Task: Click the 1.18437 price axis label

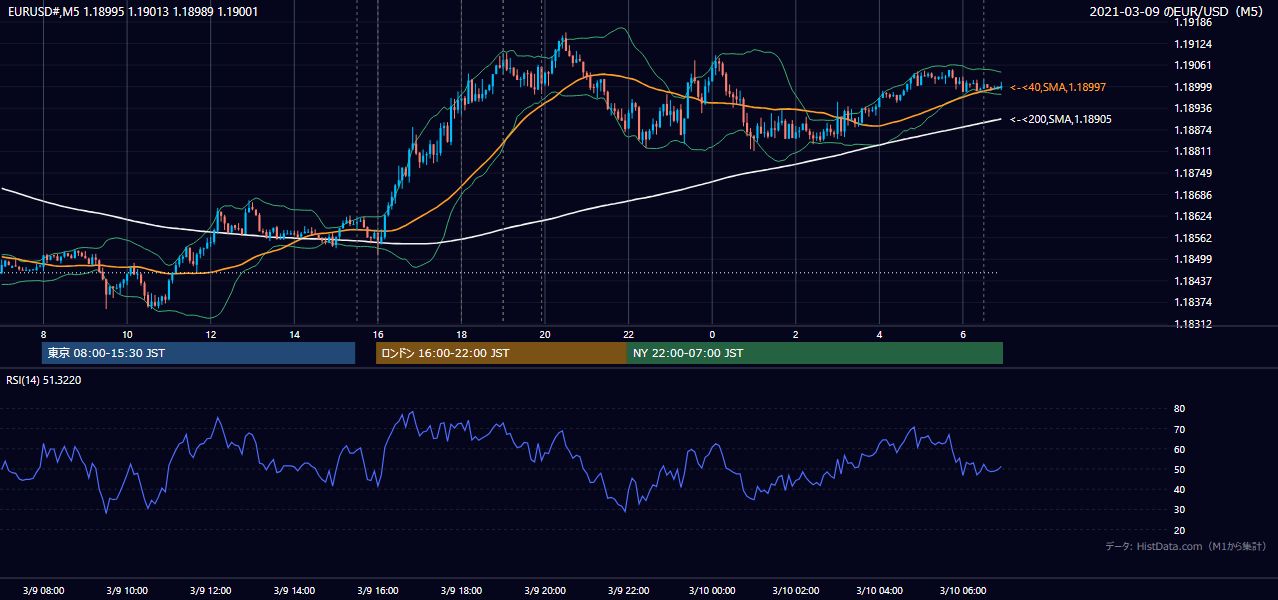Action: 1193,281
